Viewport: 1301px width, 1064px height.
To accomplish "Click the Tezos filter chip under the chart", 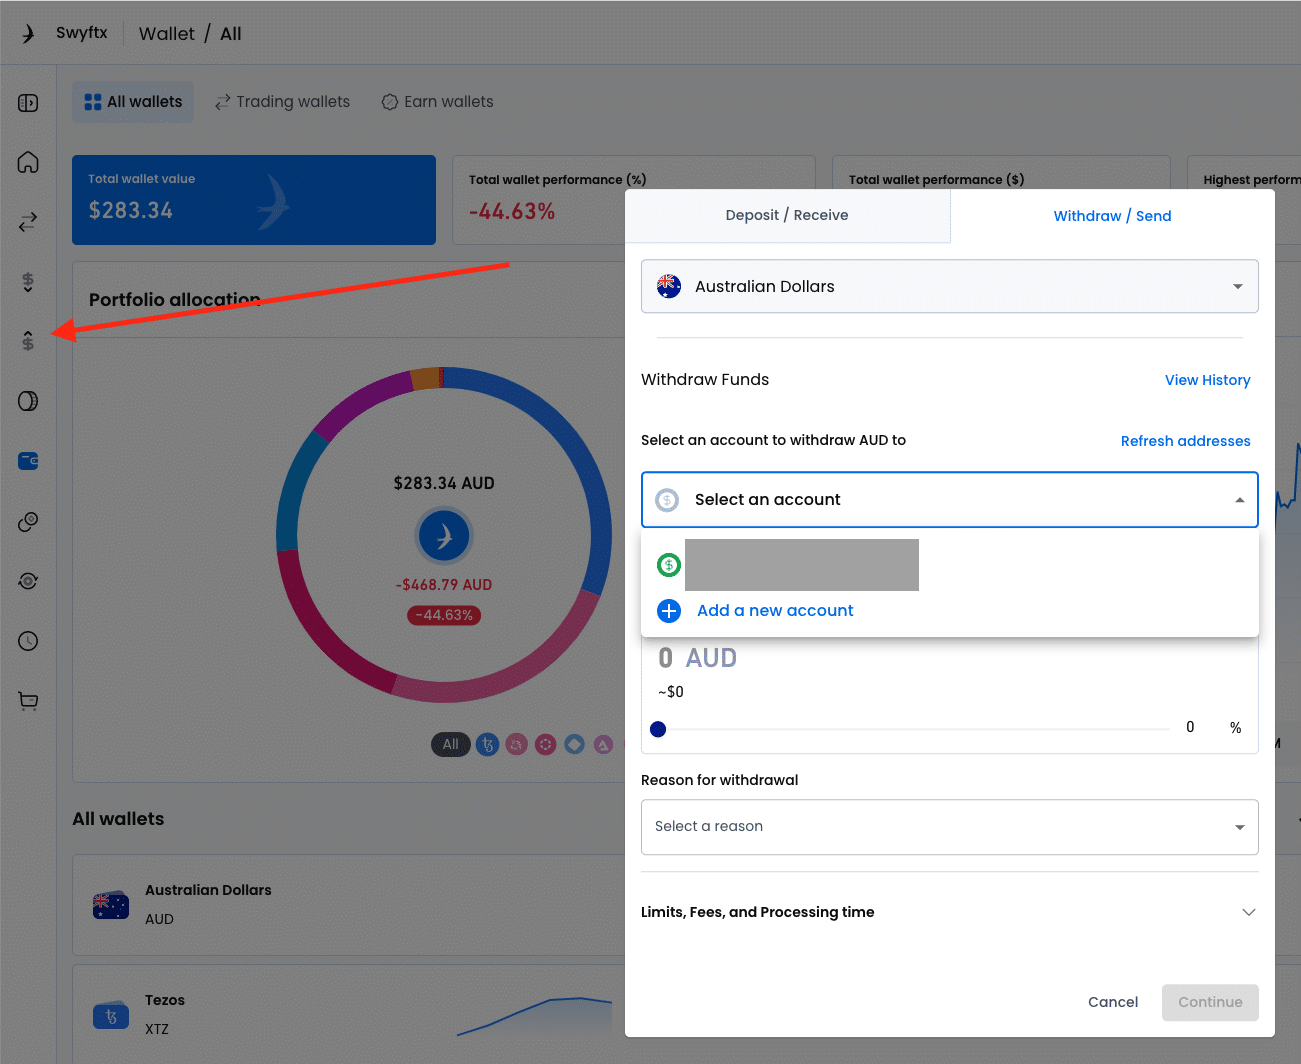I will 487,744.
